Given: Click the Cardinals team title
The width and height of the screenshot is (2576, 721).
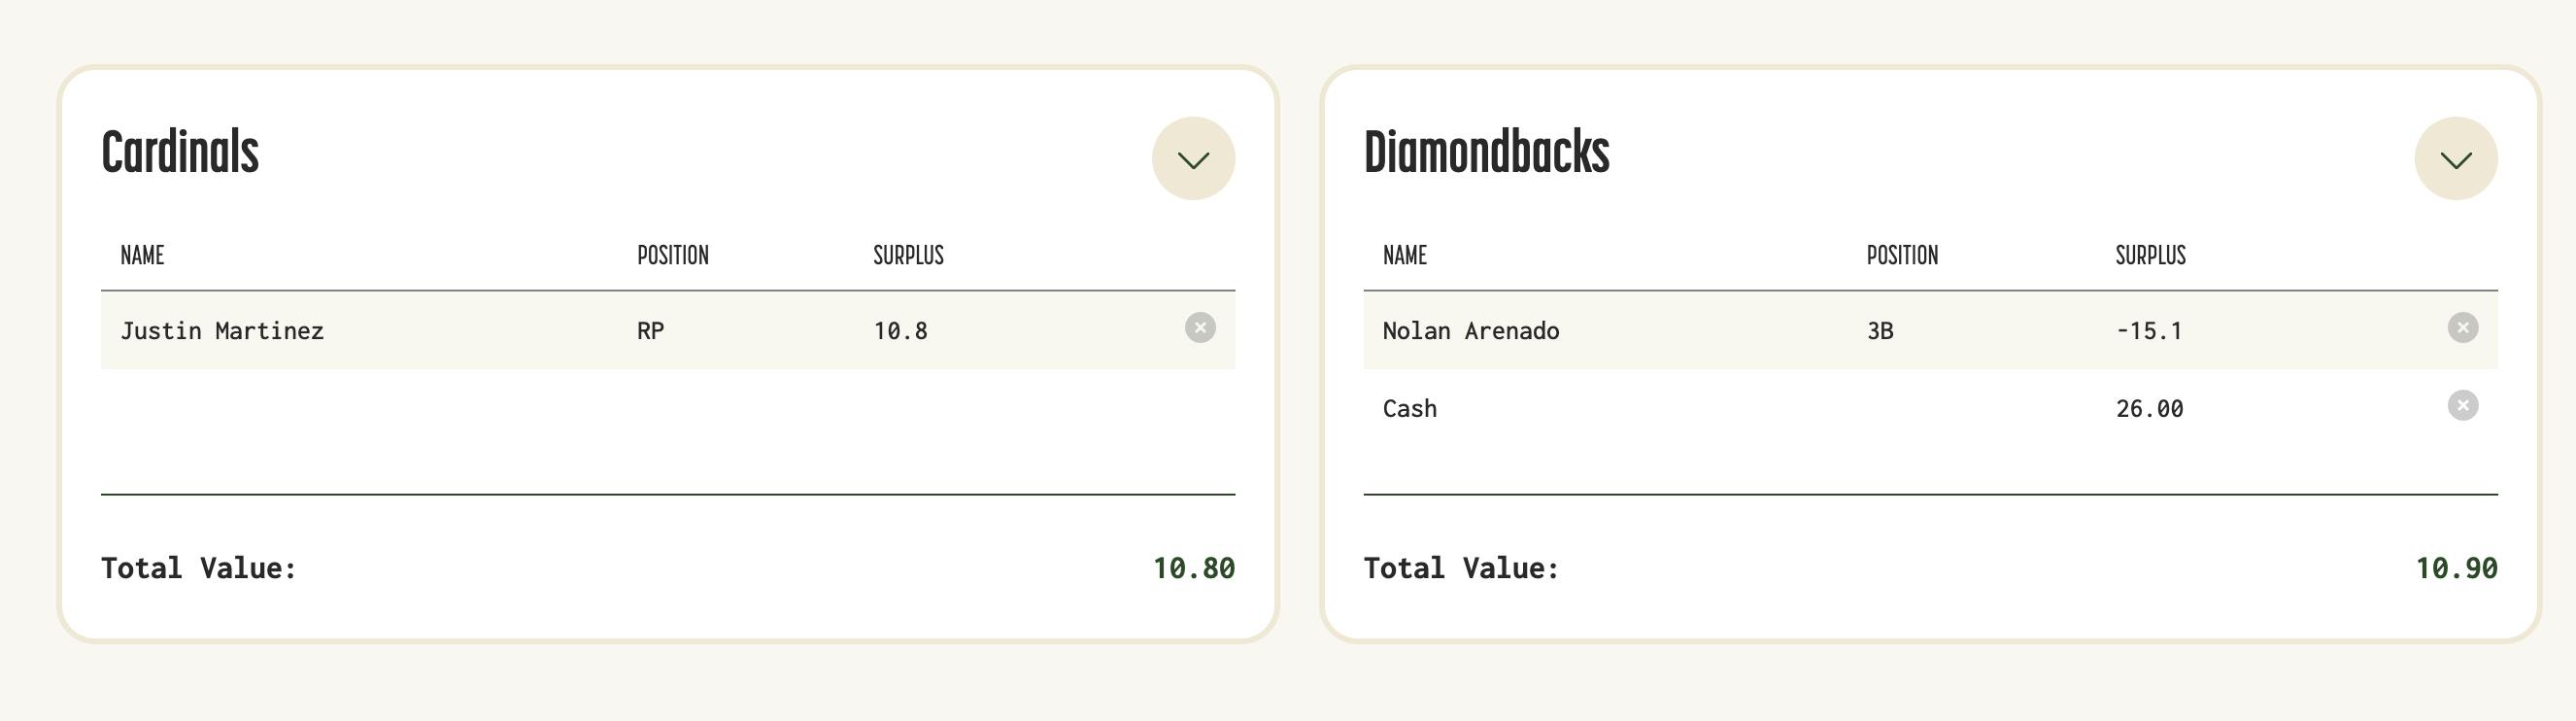Looking at the screenshot, I should [180, 153].
